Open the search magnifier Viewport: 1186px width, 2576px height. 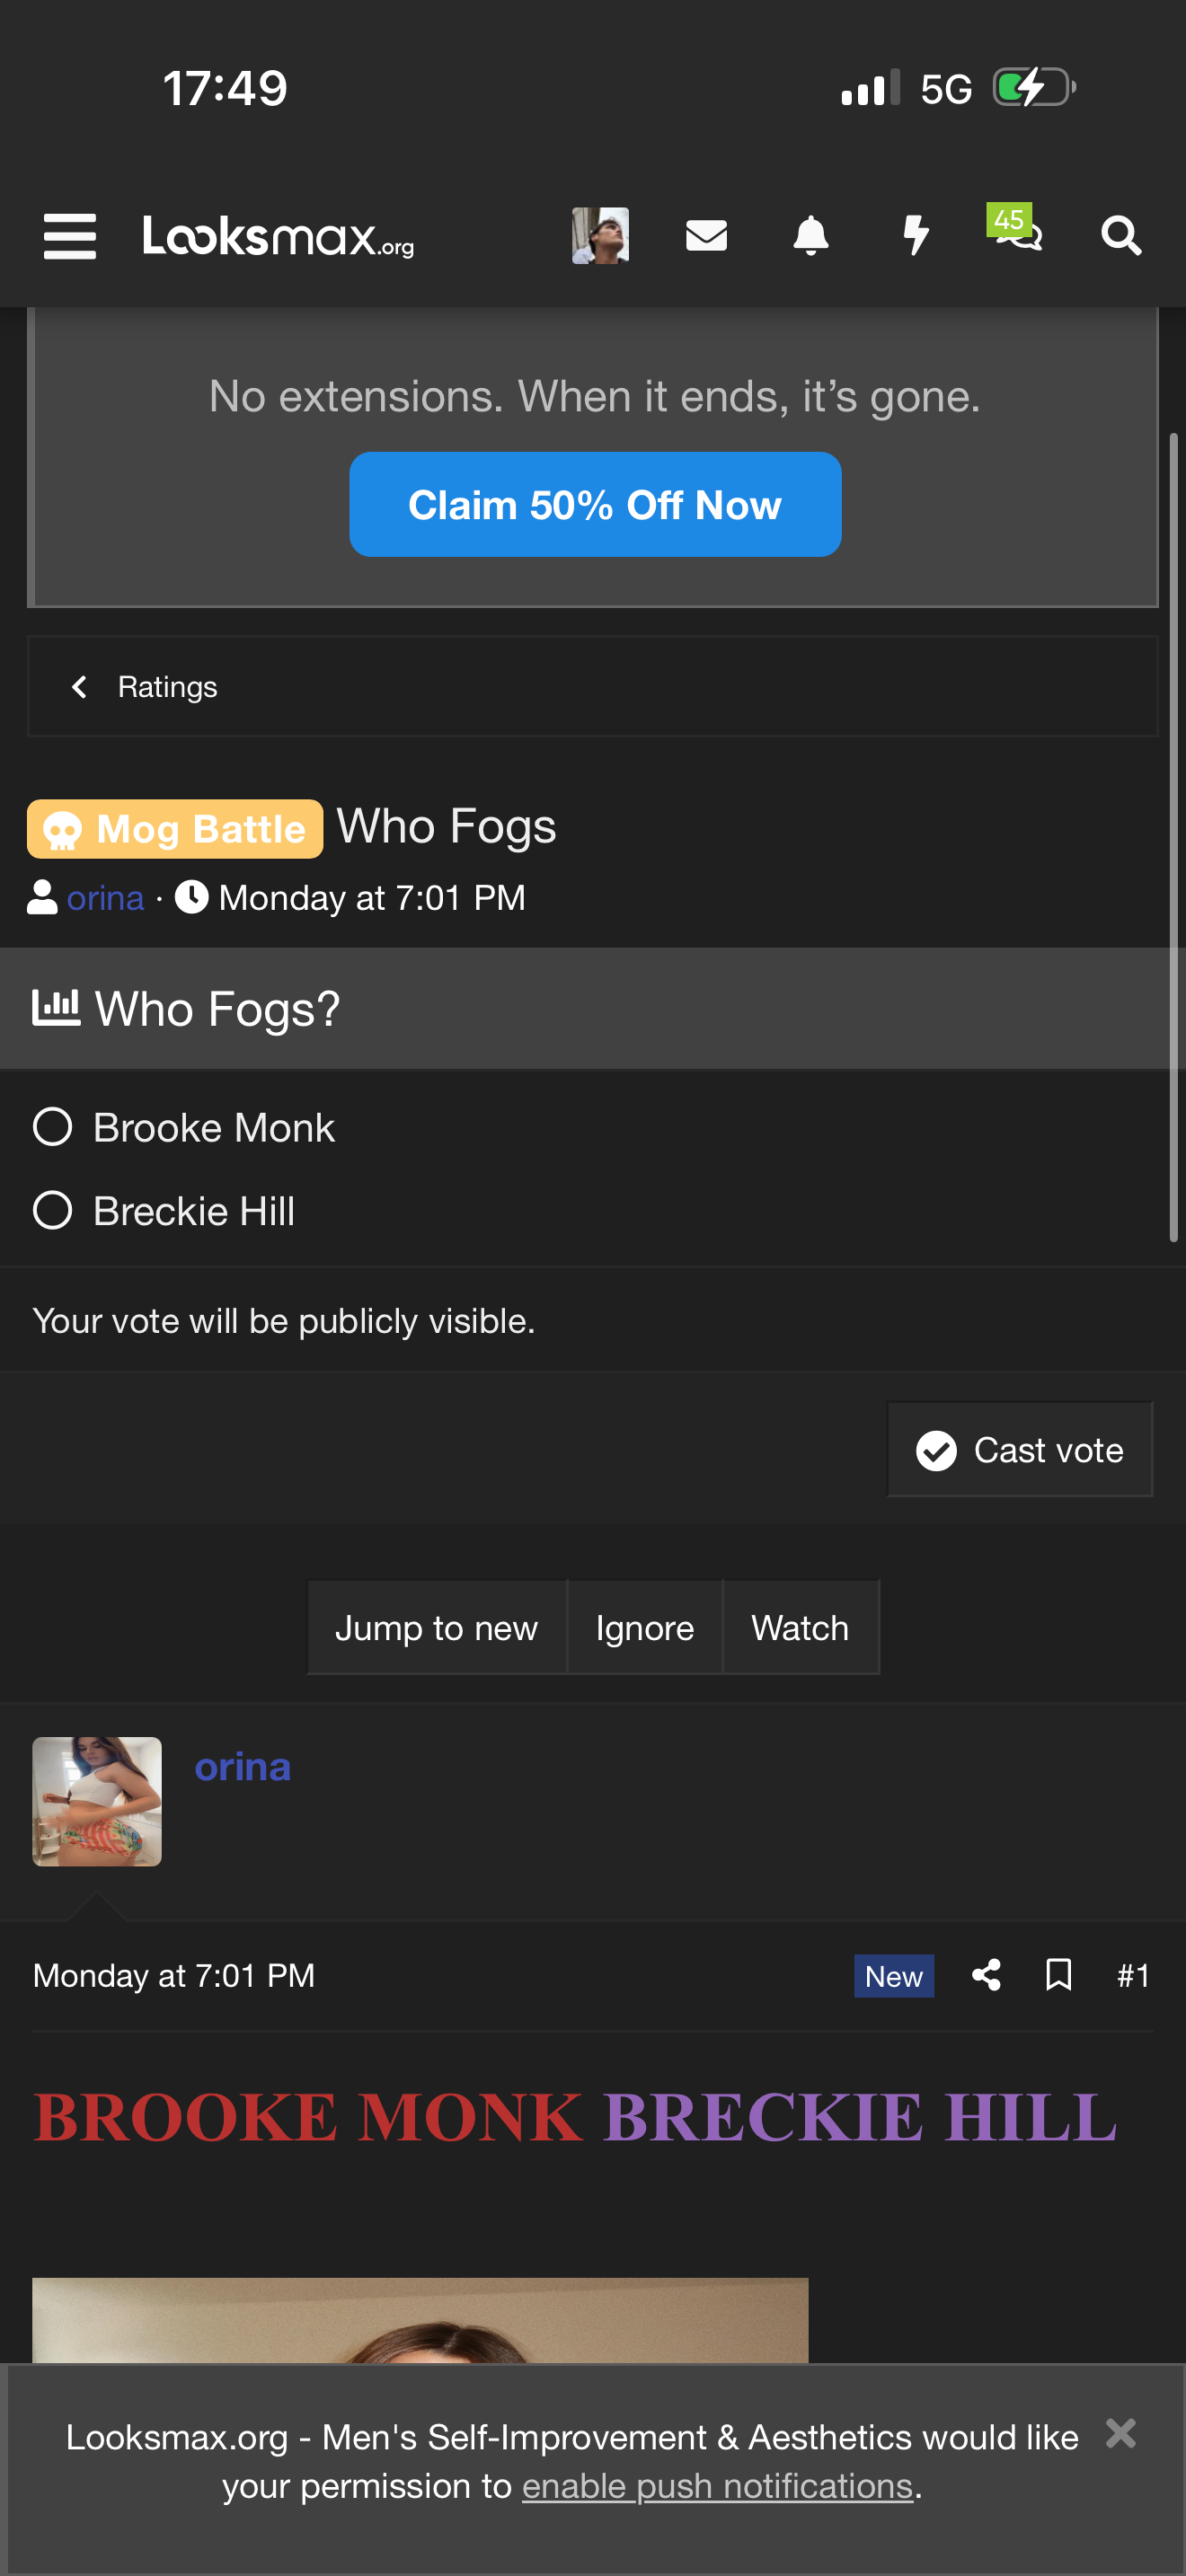tap(1120, 236)
